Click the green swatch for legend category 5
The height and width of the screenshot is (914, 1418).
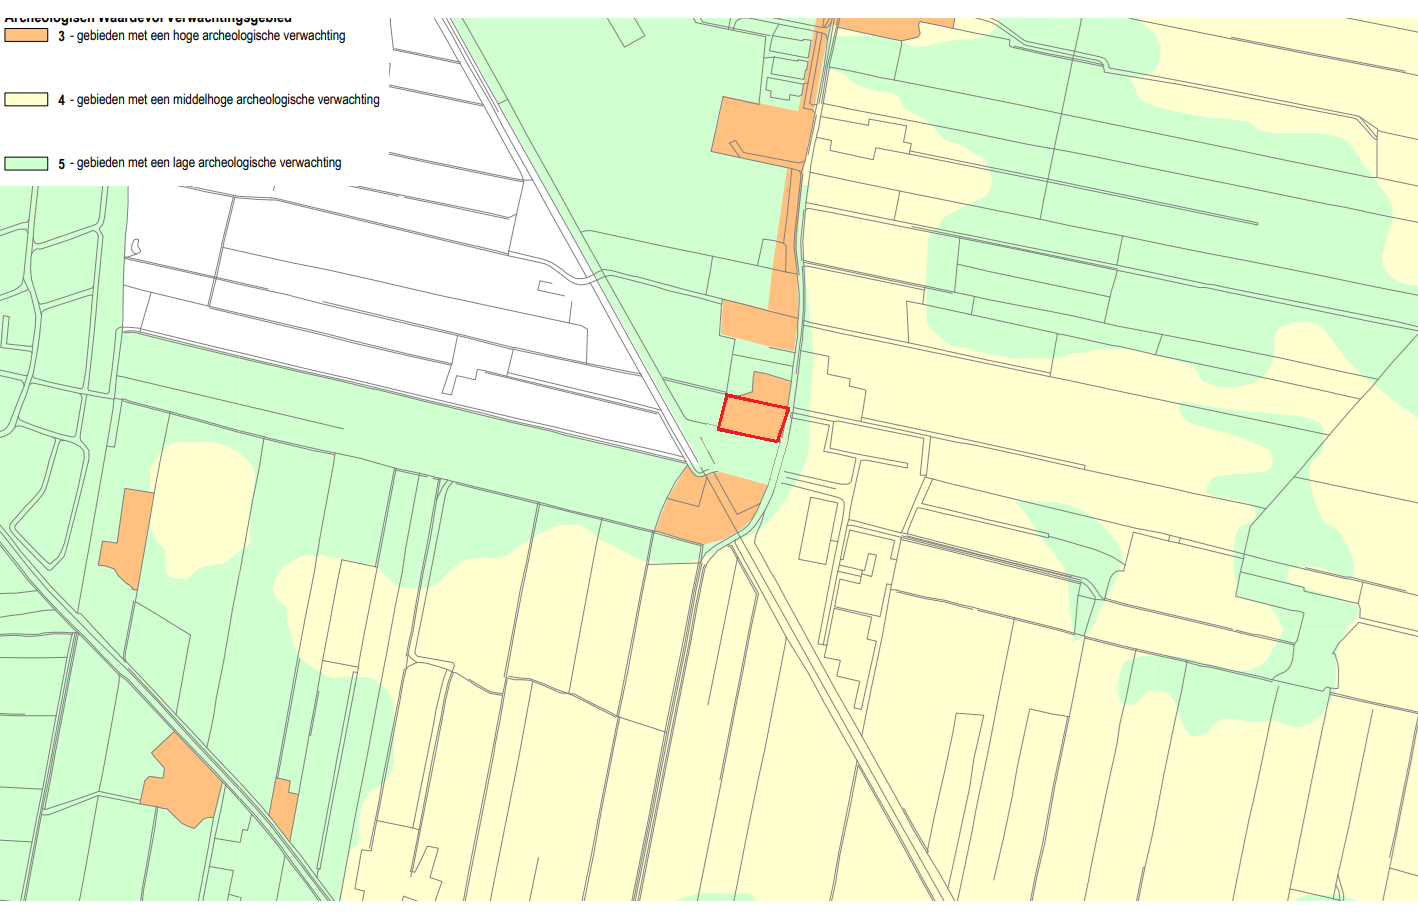pos(26,163)
